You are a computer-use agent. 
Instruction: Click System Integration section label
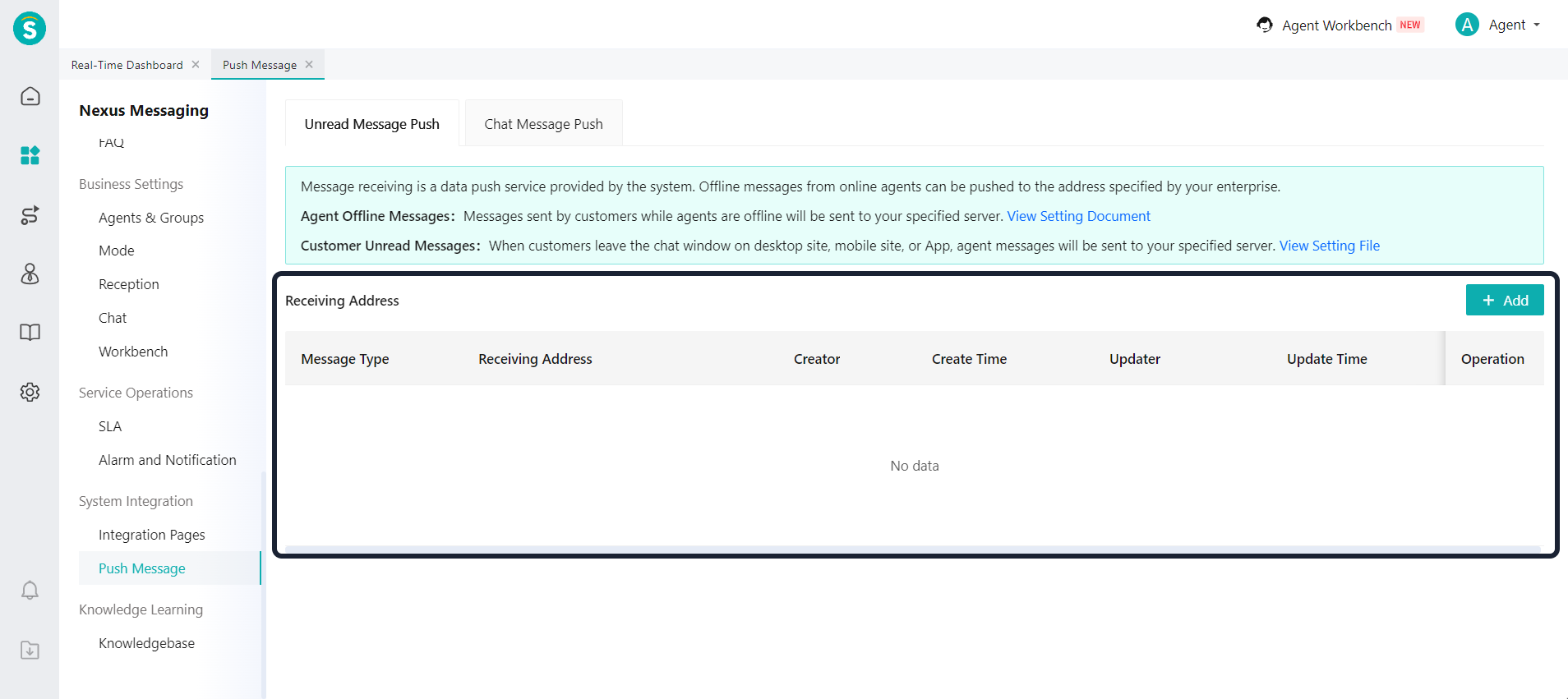[x=136, y=501]
